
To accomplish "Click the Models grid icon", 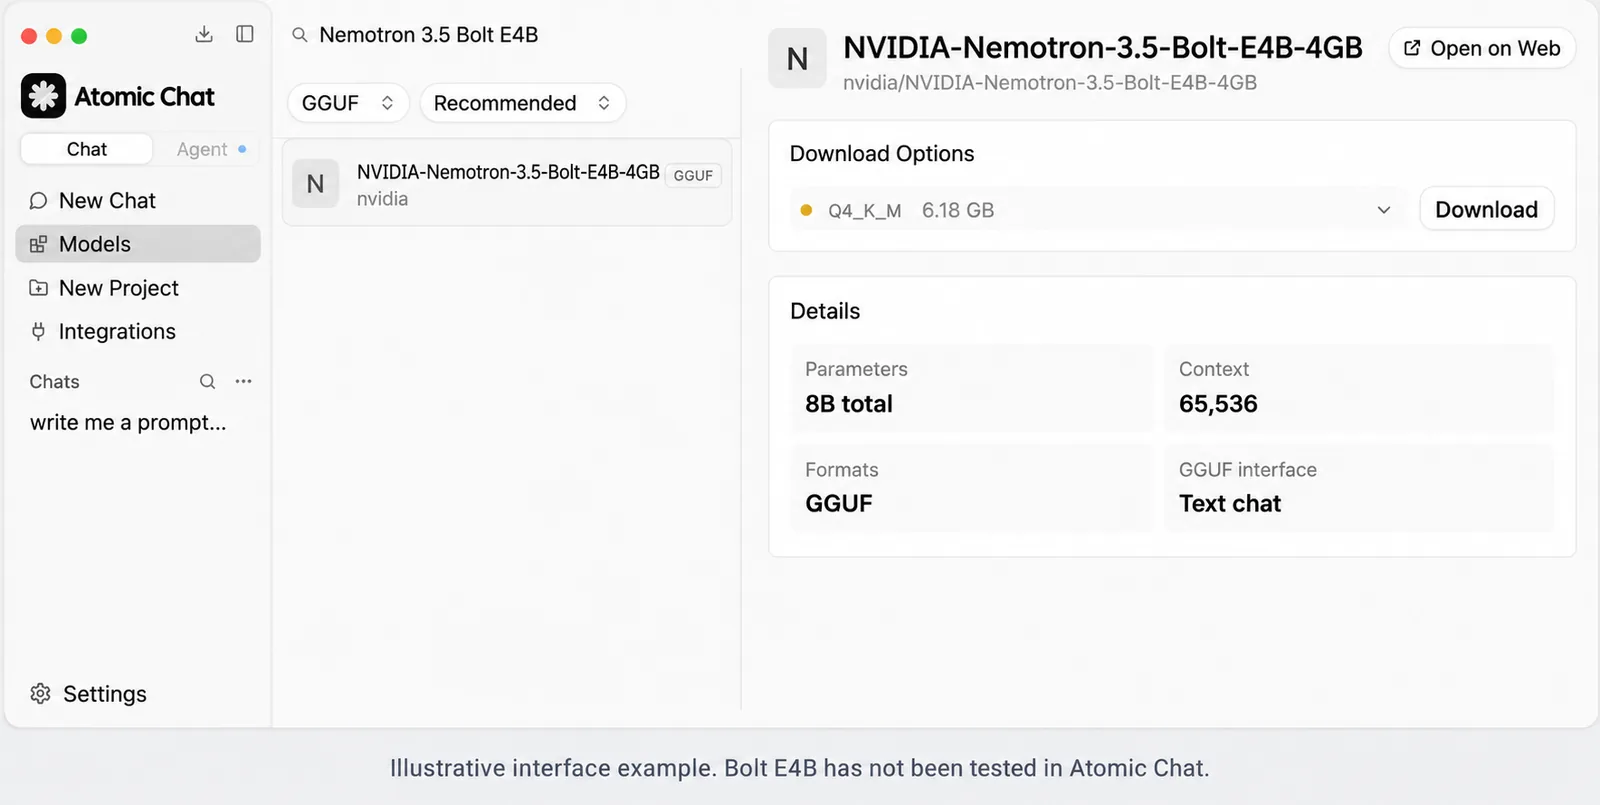I will (38, 244).
